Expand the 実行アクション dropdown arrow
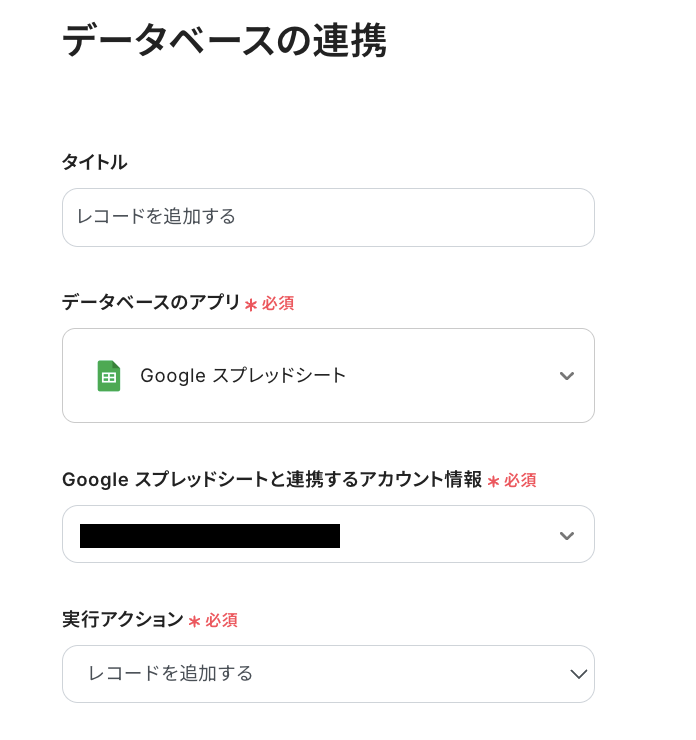 578,674
